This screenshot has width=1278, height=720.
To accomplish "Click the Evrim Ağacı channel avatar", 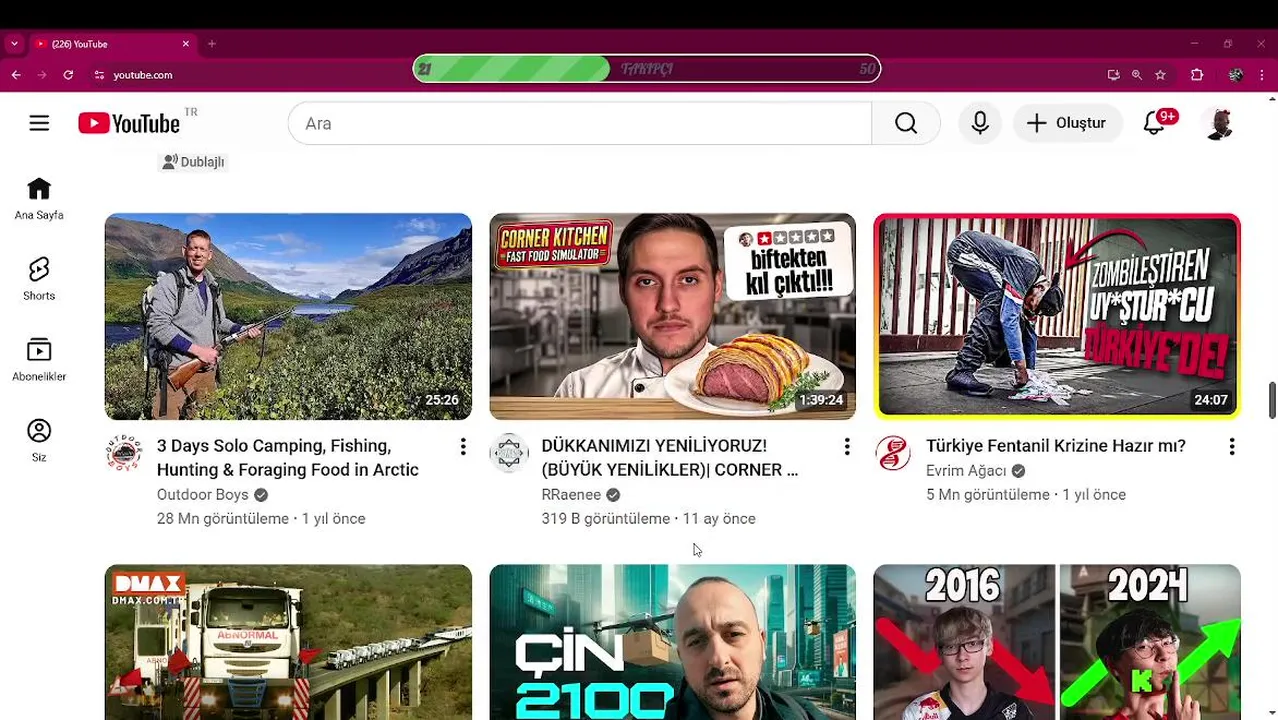I will 893,453.
